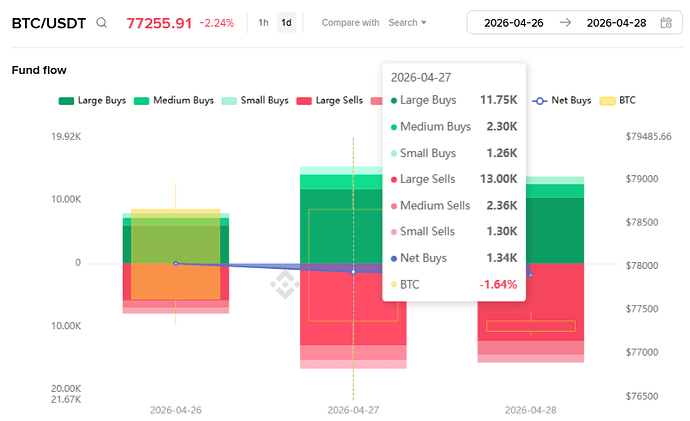Edit the end date 2026-04-28
Viewport: 690px width, 421px height.
(x=616, y=23)
